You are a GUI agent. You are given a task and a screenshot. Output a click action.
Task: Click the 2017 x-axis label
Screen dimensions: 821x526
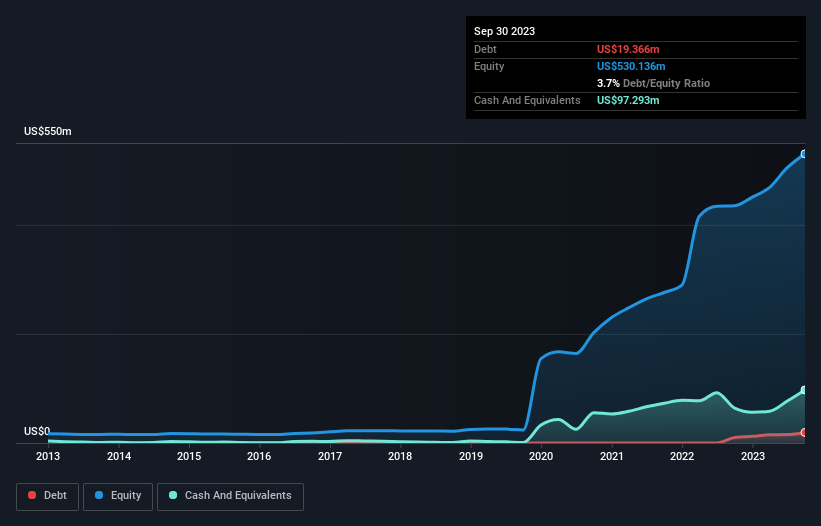(330, 456)
